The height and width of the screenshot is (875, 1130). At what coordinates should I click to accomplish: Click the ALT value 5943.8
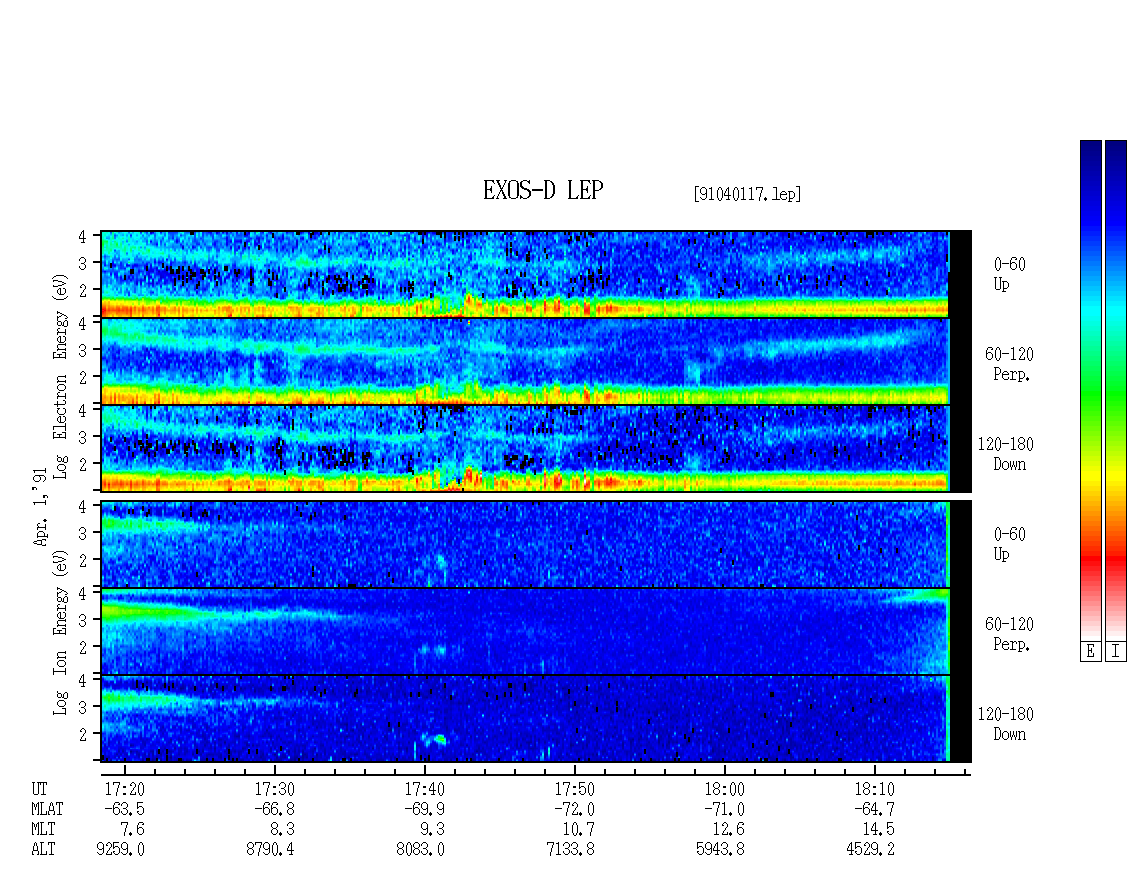720,850
